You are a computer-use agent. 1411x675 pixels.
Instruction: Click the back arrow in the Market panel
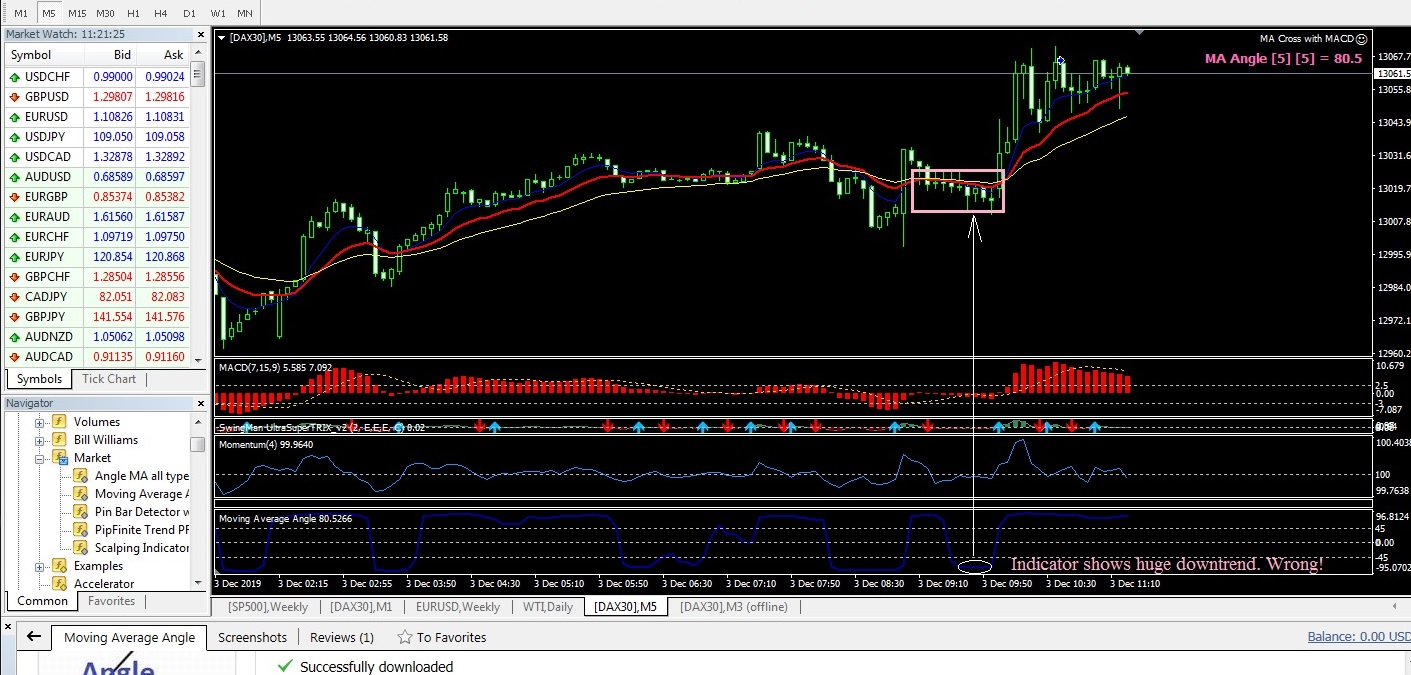(x=33, y=637)
